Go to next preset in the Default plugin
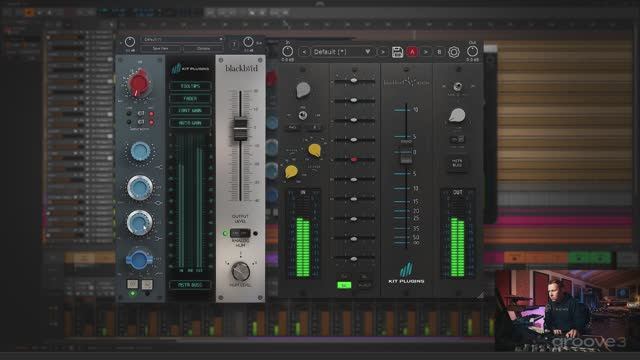Viewport: 640px width, 360px height. point(382,52)
